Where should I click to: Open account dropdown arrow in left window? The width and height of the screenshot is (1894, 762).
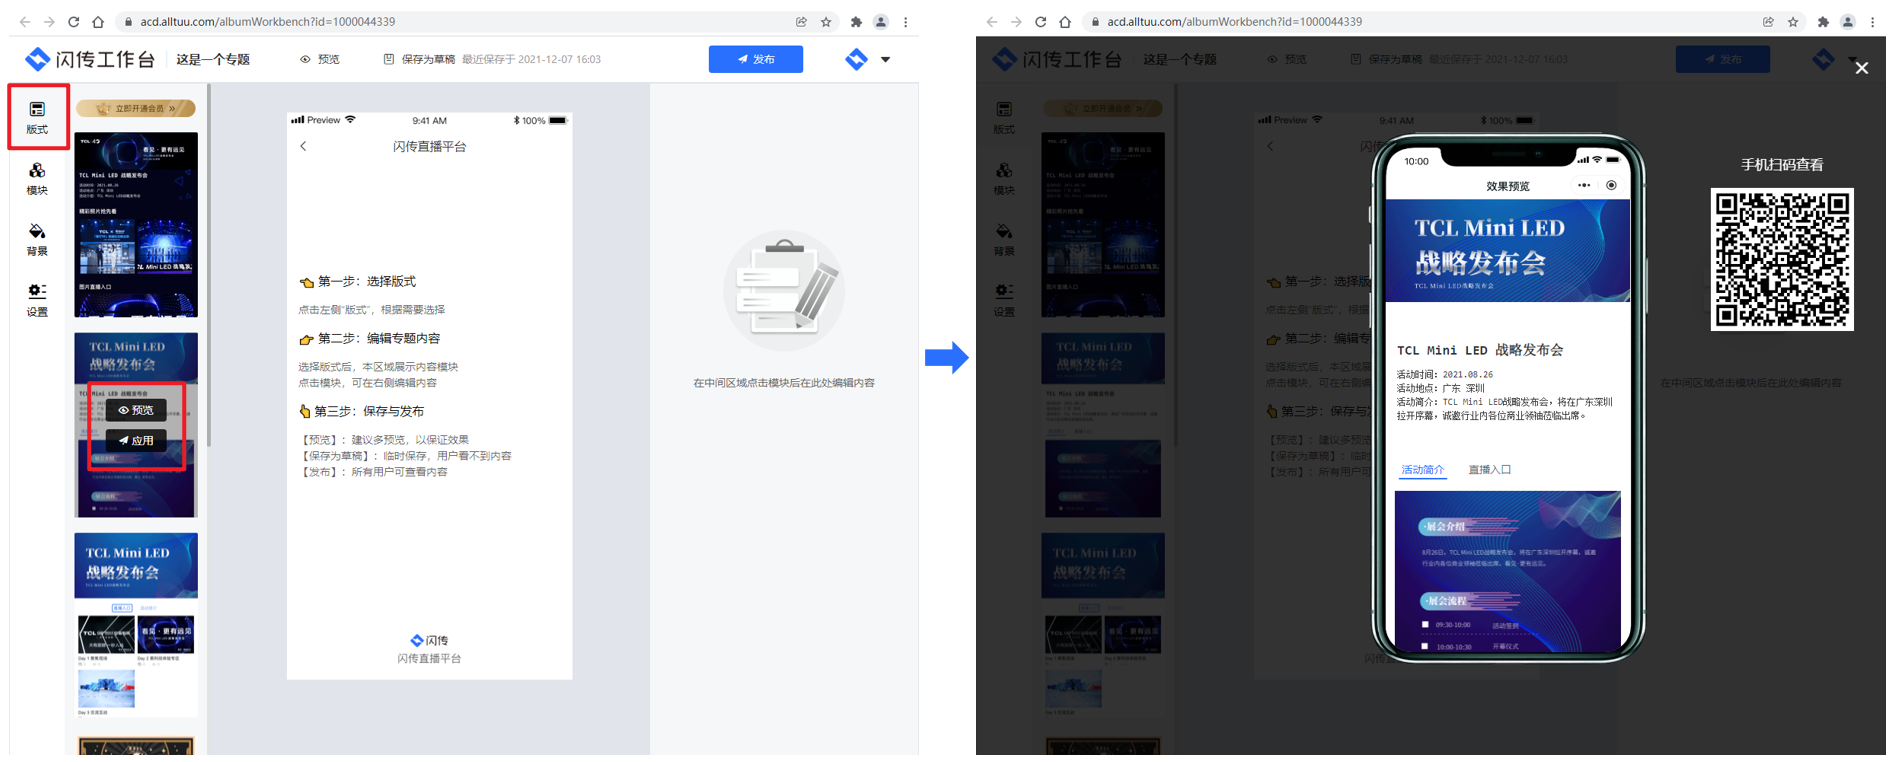coord(885,60)
